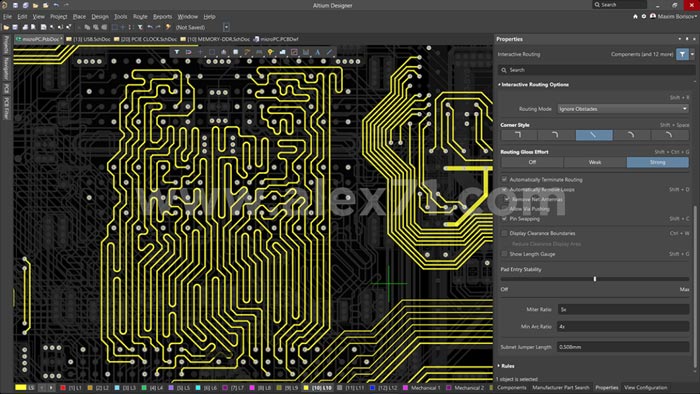Expand the Rules section
This screenshot has width=700, height=394.
[499, 366]
